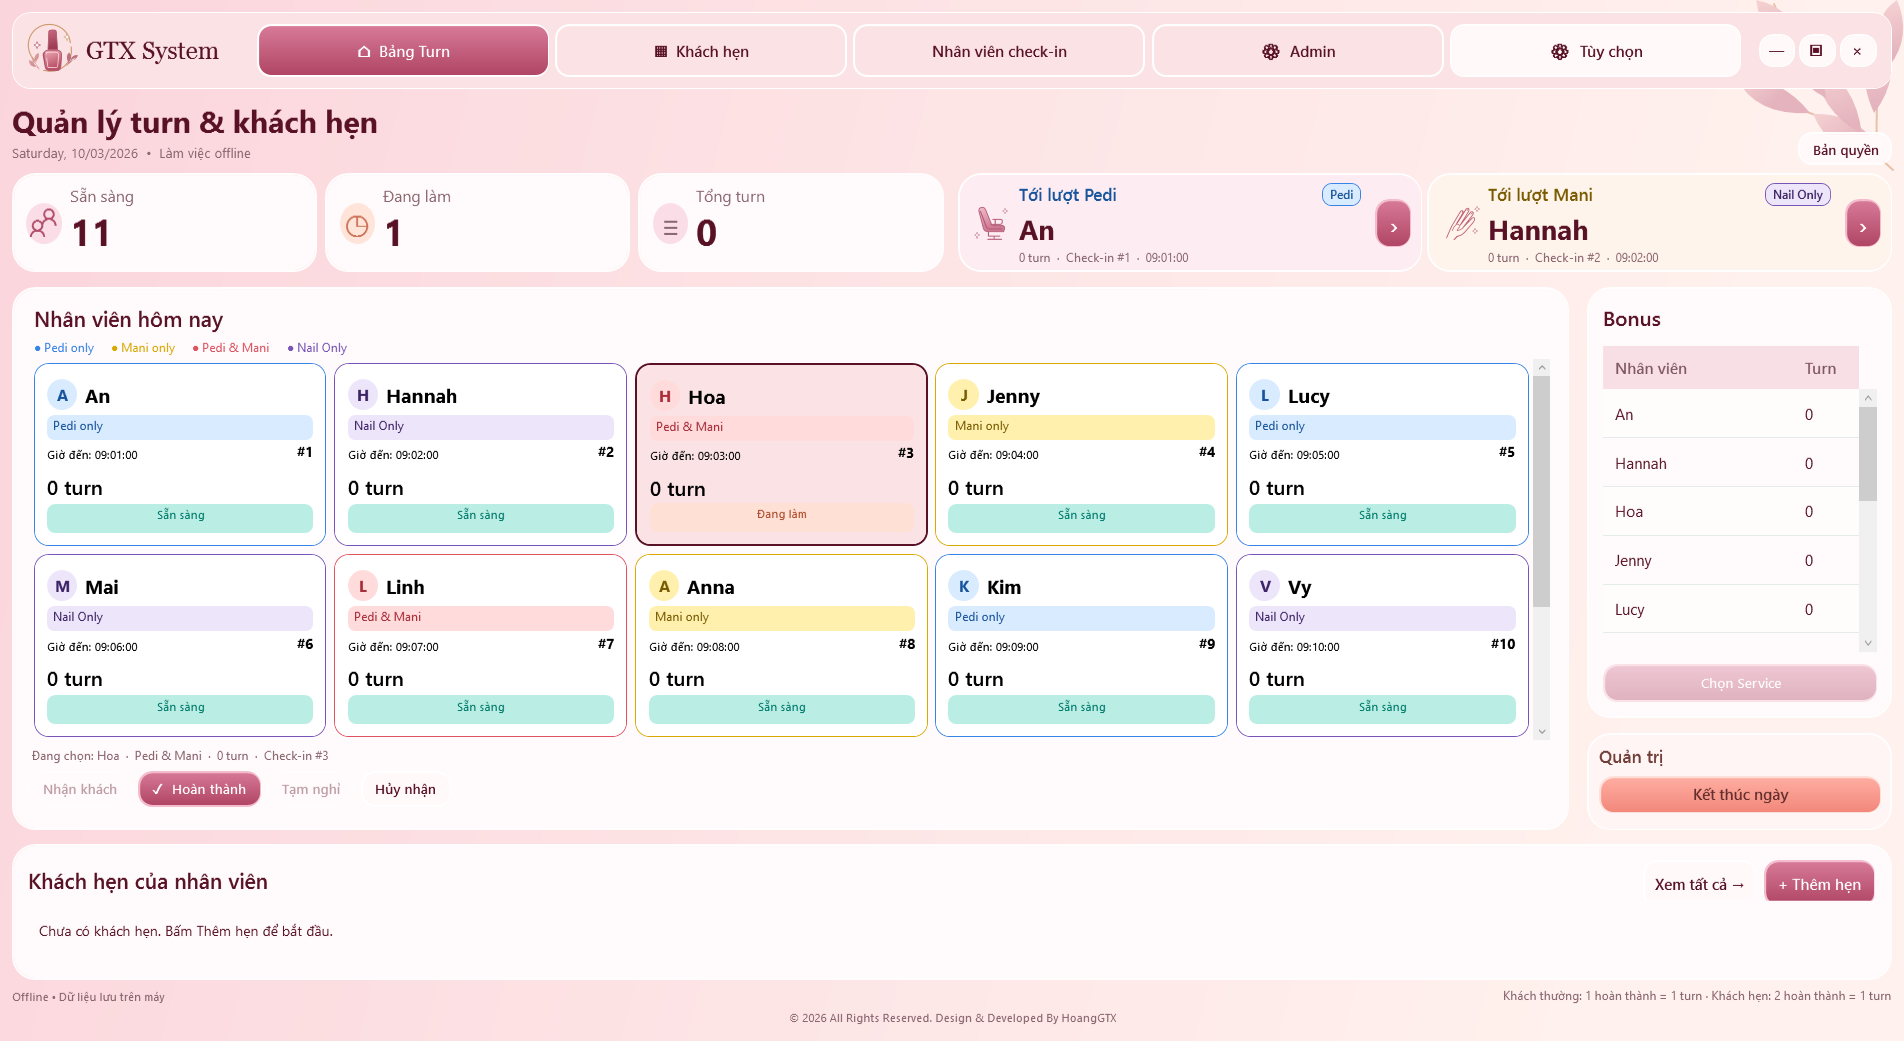Screen dimensions: 1904x1041
Task: Select the Jenny staff card
Action: [x=1081, y=454]
